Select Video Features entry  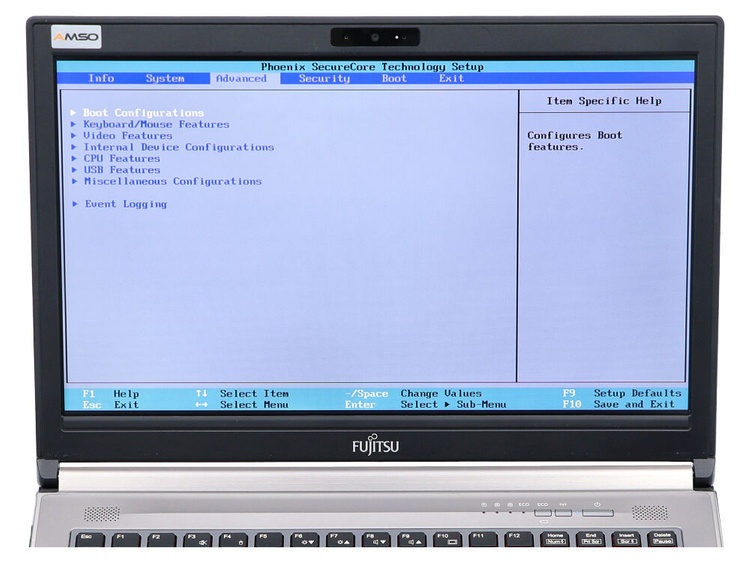pyautogui.click(x=128, y=136)
